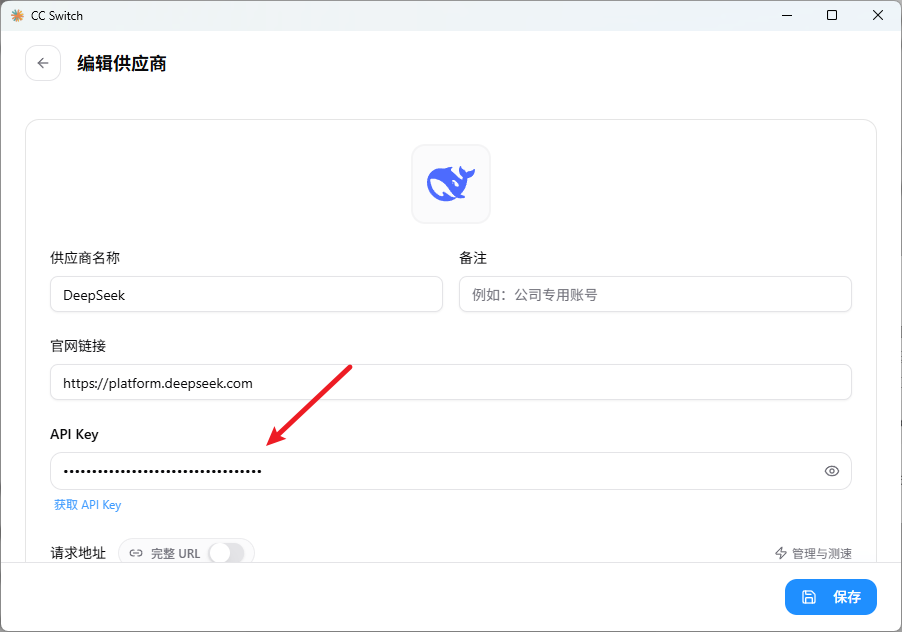Reveal API Key with the eye icon
The height and width of the screenshot is (632, 902).
(832, 471)
